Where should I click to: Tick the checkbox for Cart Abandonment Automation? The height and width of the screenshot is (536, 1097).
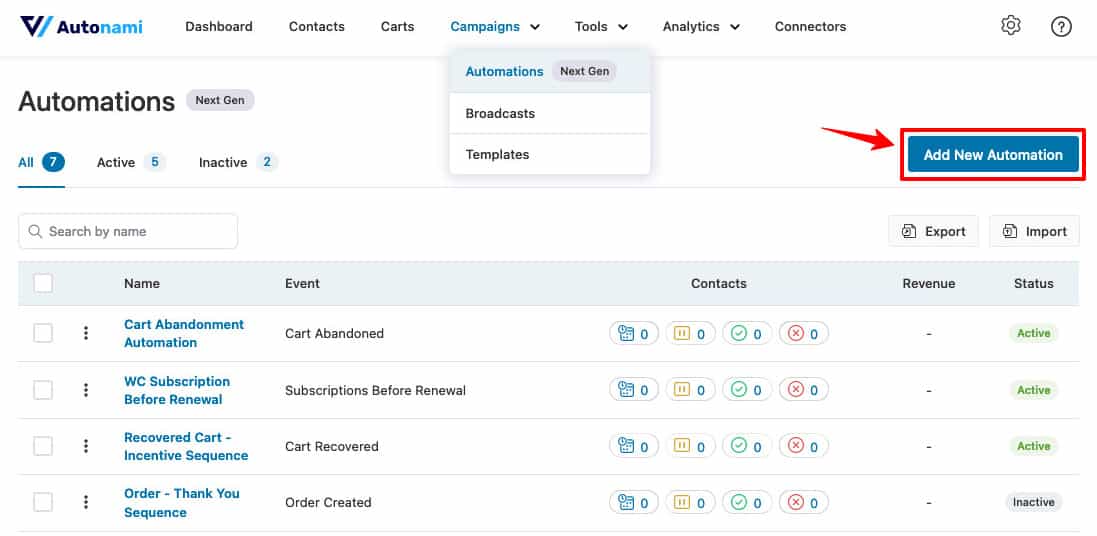(43, 333)
